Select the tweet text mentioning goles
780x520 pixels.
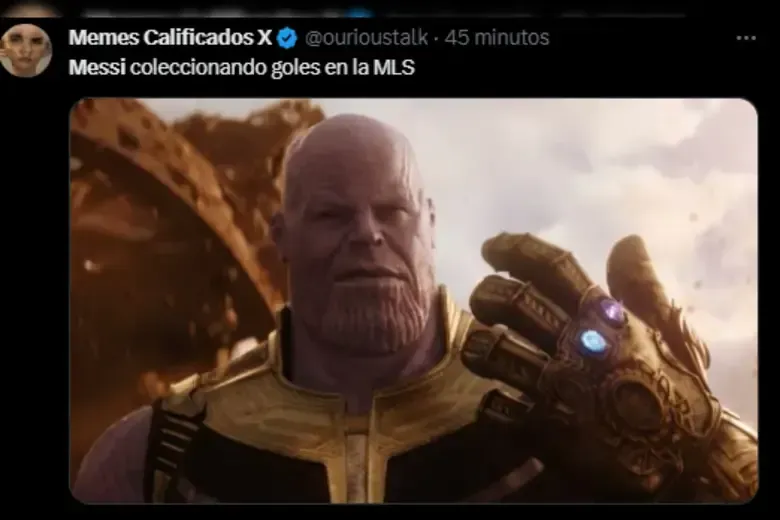pyautogui.click(x=241, y=67)
